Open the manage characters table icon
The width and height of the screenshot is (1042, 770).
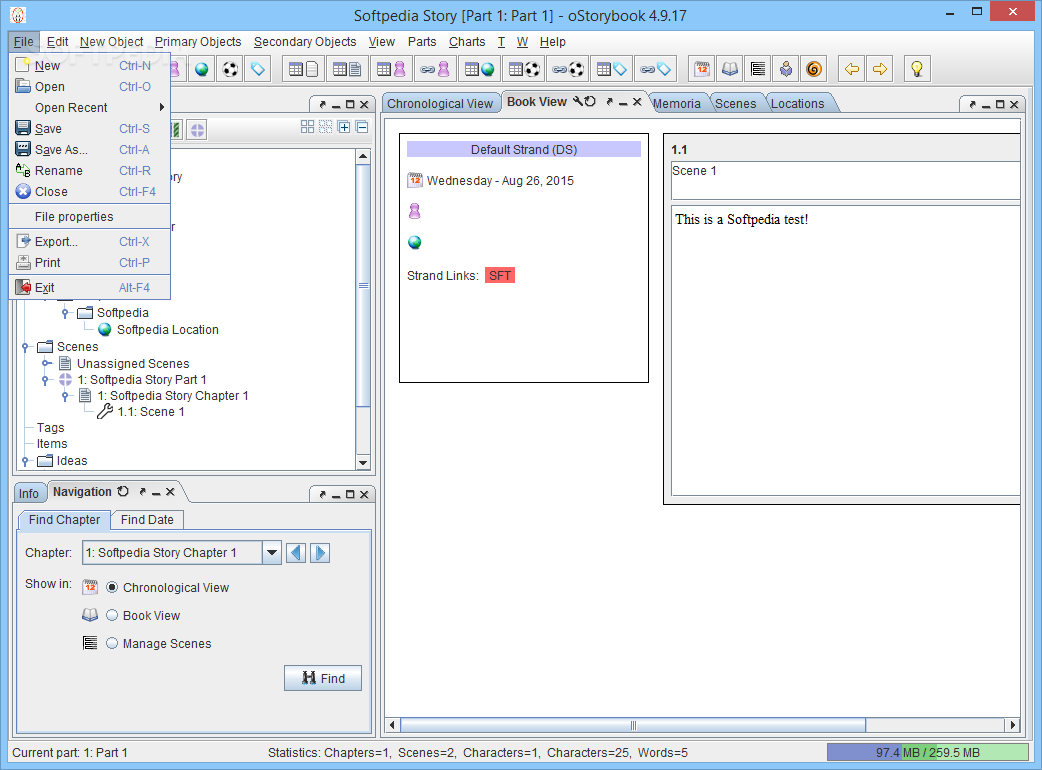391,69
